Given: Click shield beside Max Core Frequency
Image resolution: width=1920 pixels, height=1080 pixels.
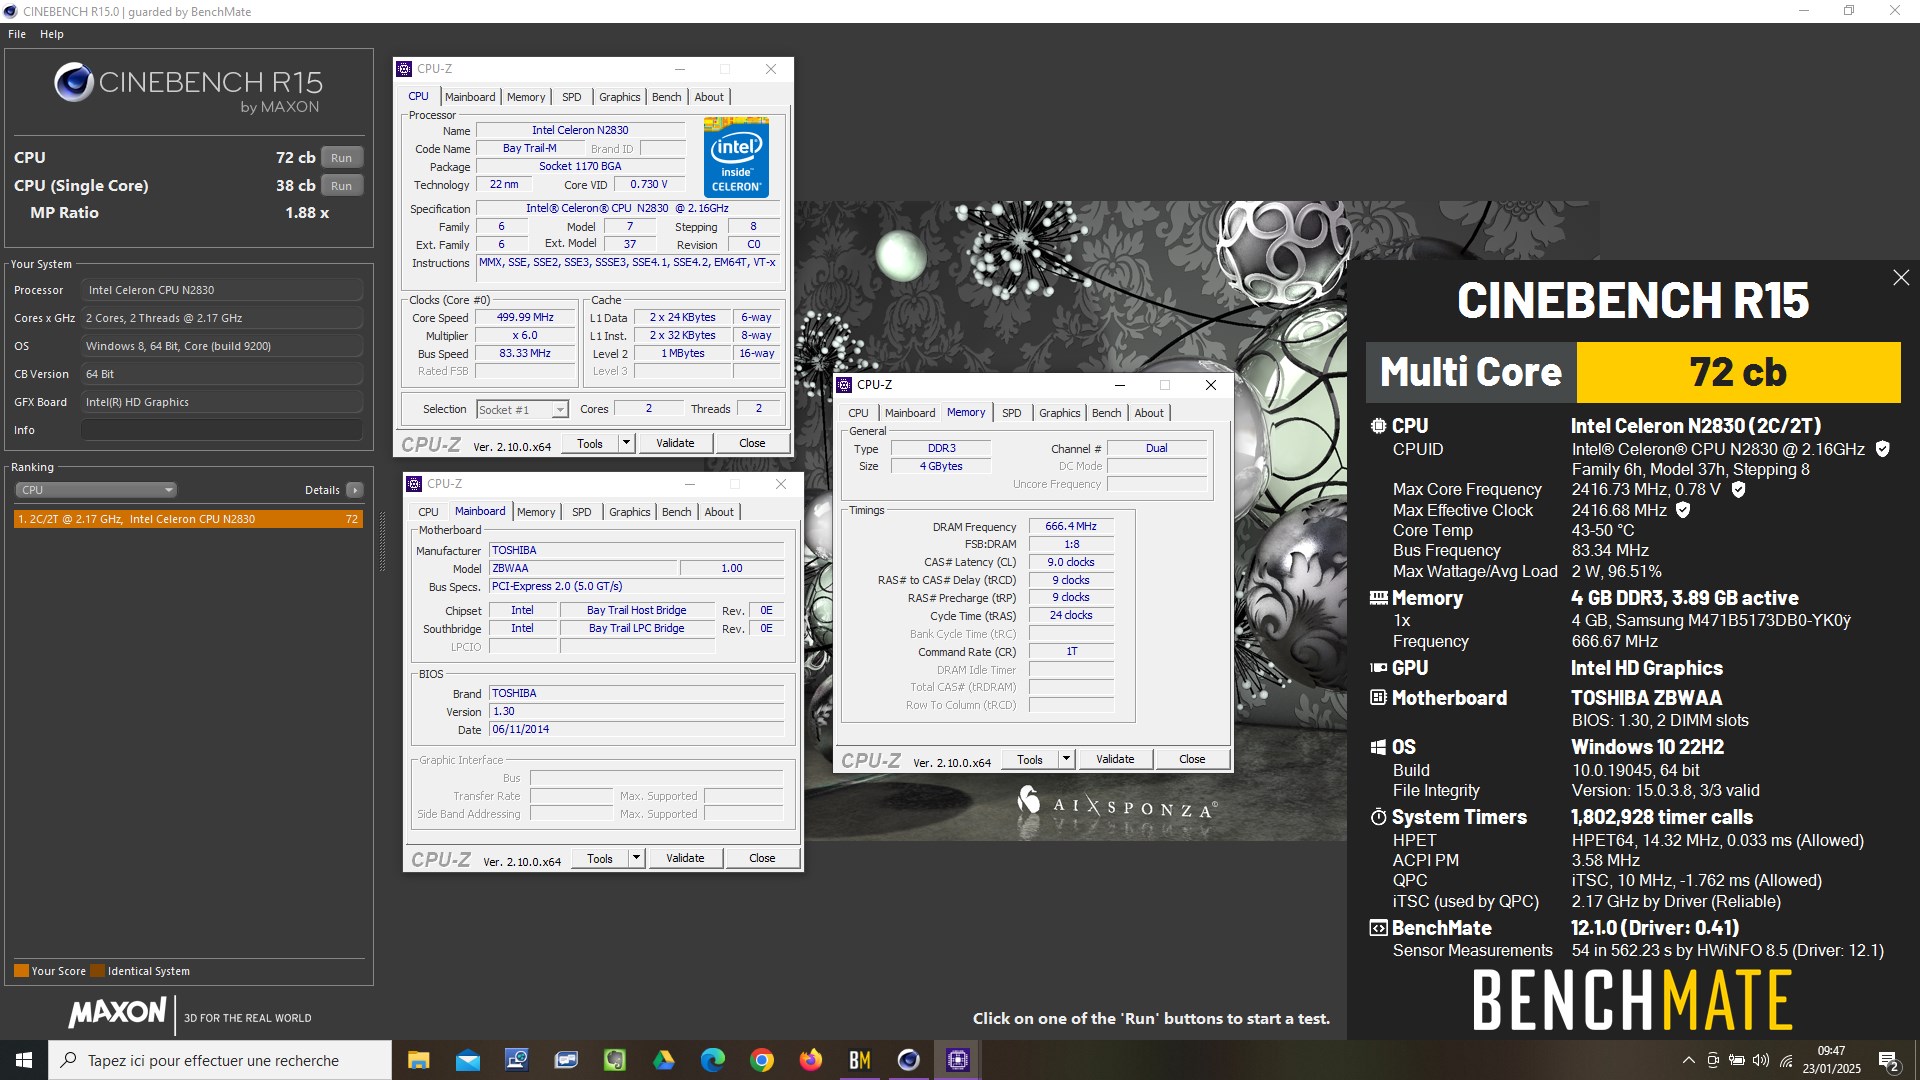Looking at the screenshot, I should click(x=1738, y=489).
